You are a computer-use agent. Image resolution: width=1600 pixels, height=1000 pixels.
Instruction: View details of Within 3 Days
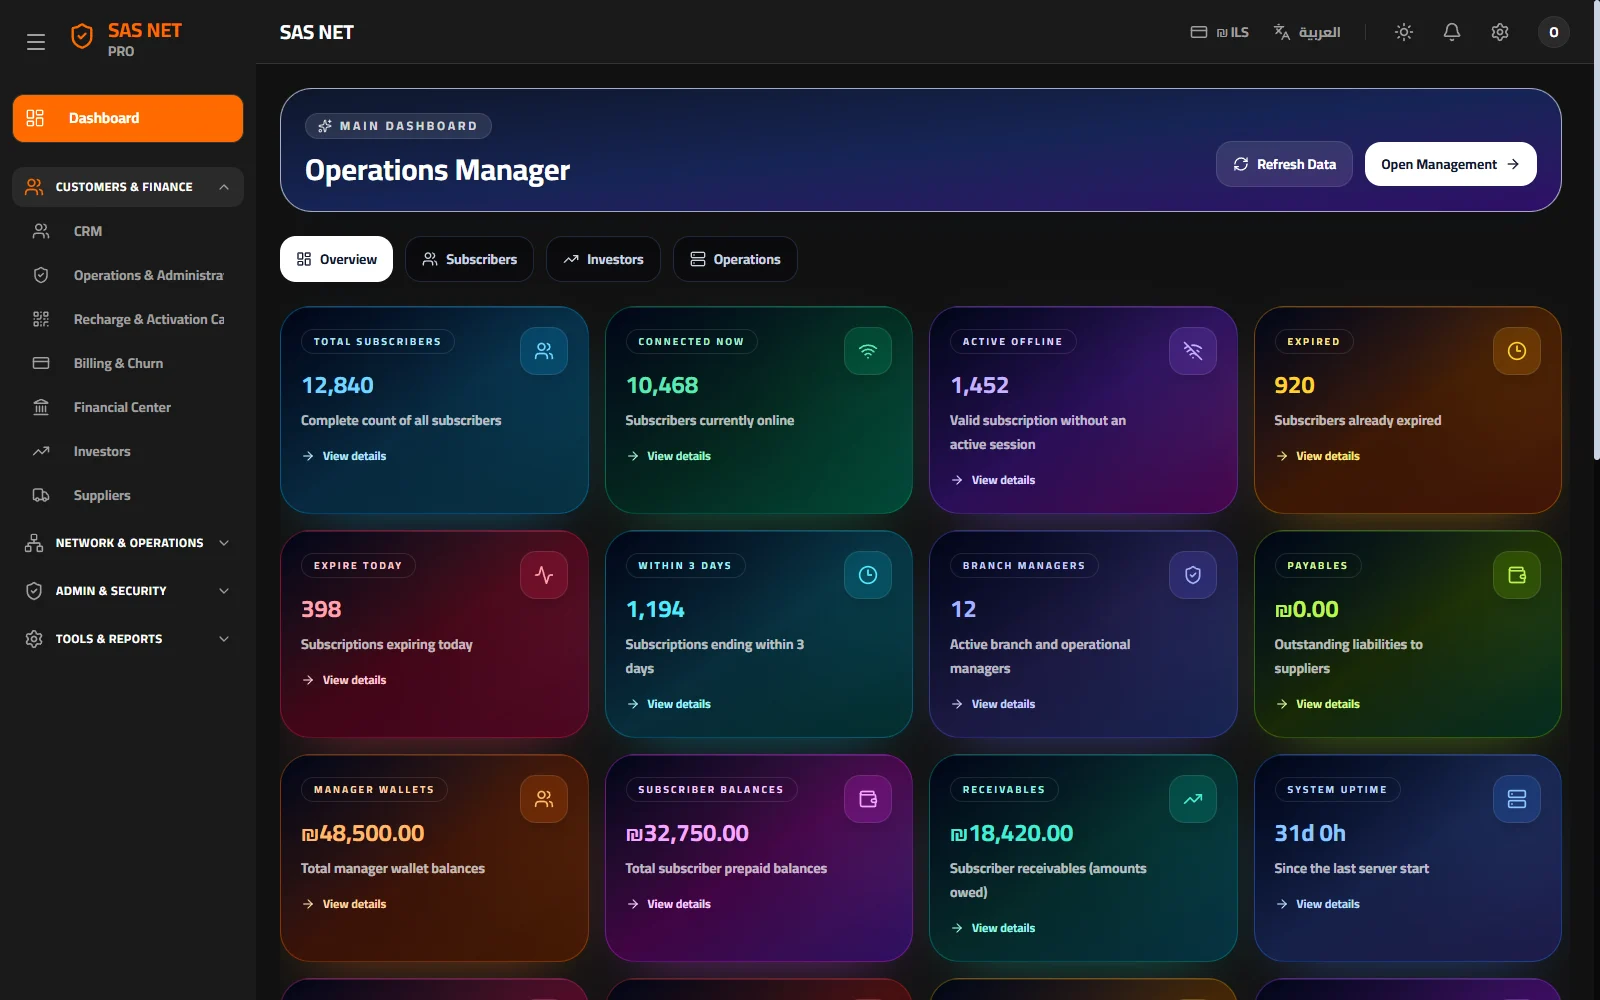click(x=668, y=704)
